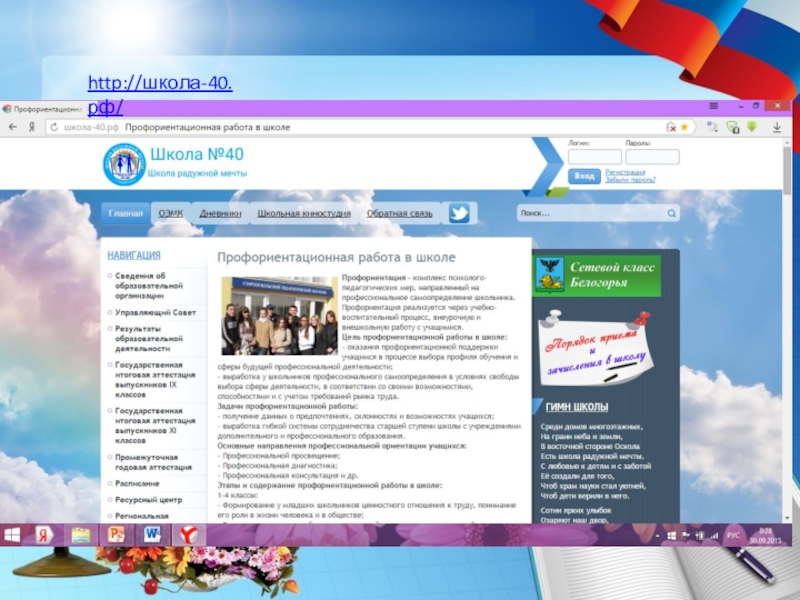
Task: Click the group photo thumbnail
Action: (280, 316)
